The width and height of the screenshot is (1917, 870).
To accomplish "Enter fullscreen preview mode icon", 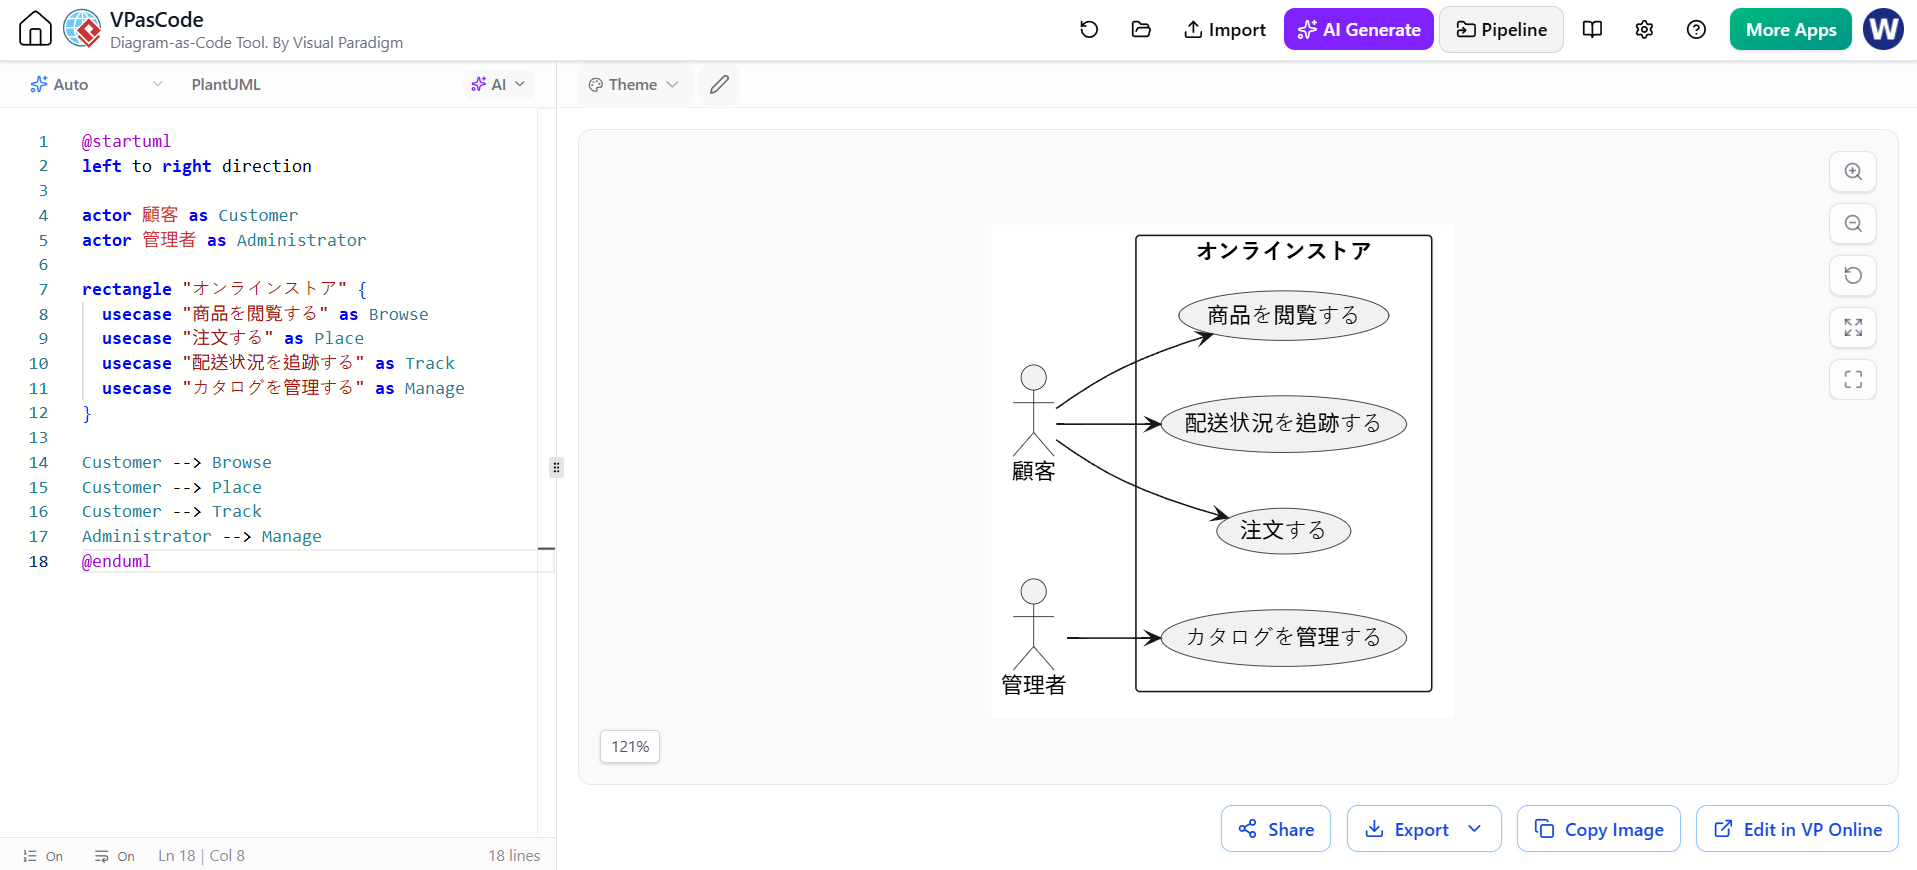I will (1853, 380).
